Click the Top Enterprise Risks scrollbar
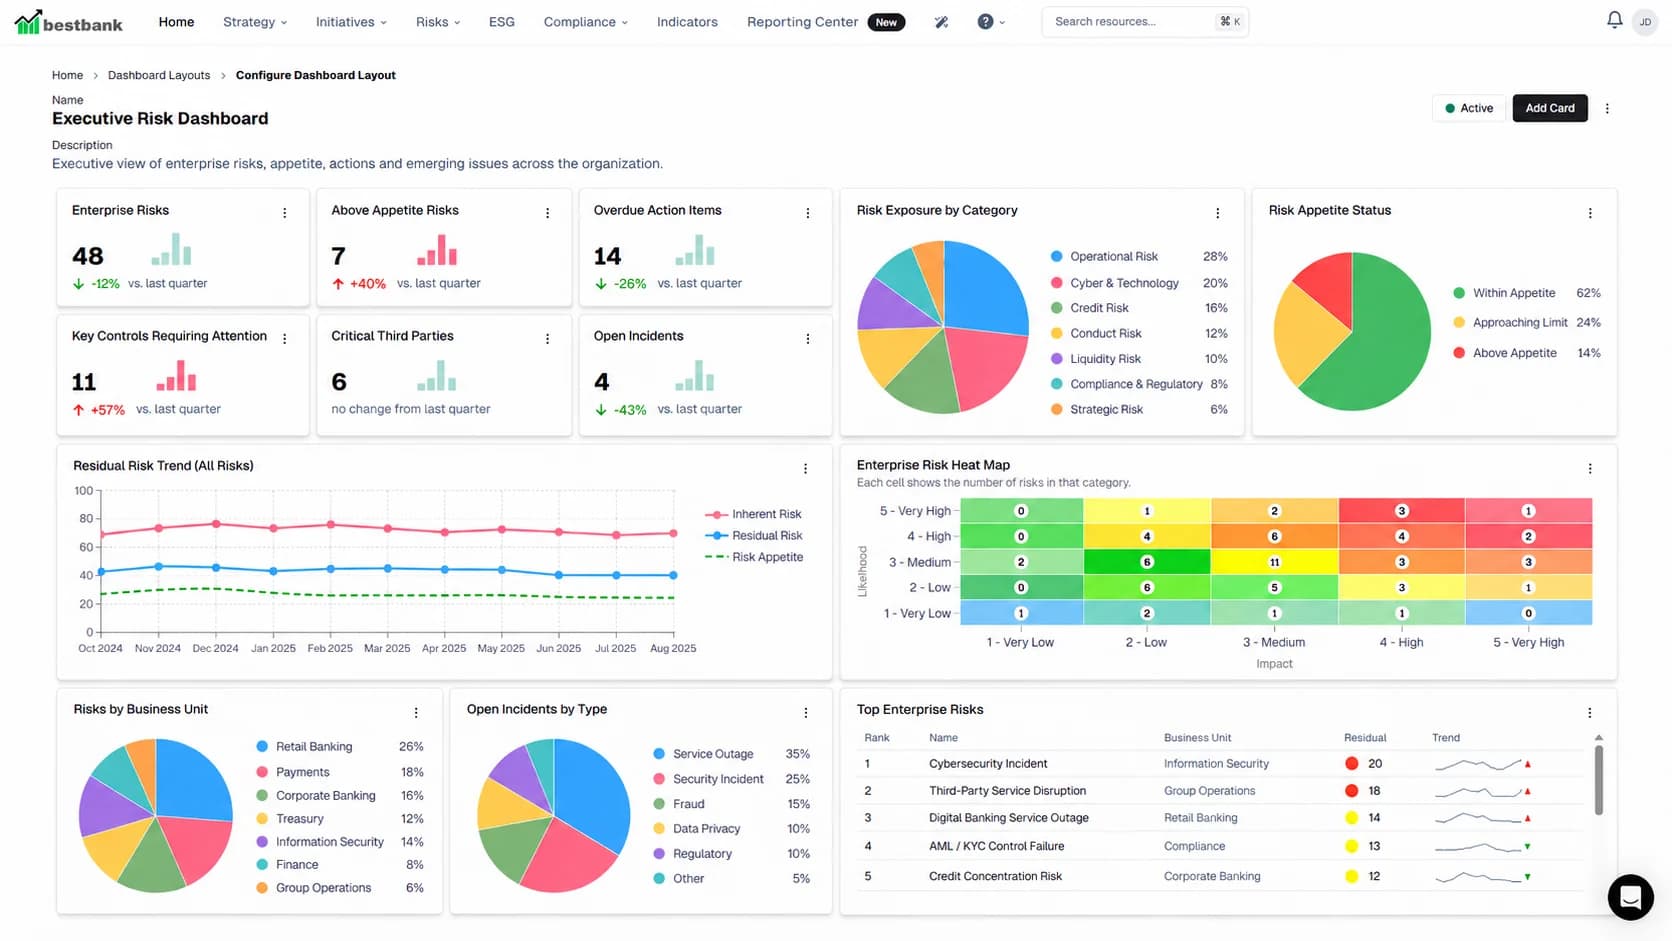 pos(1599,780)
